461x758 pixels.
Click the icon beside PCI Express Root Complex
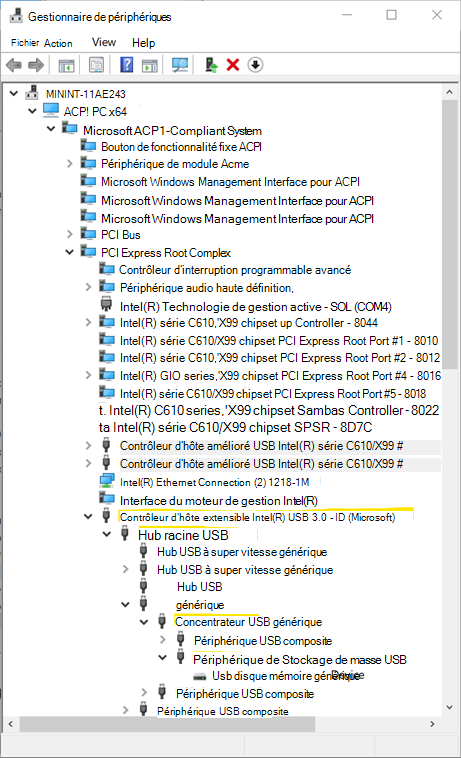coord(88,251)
